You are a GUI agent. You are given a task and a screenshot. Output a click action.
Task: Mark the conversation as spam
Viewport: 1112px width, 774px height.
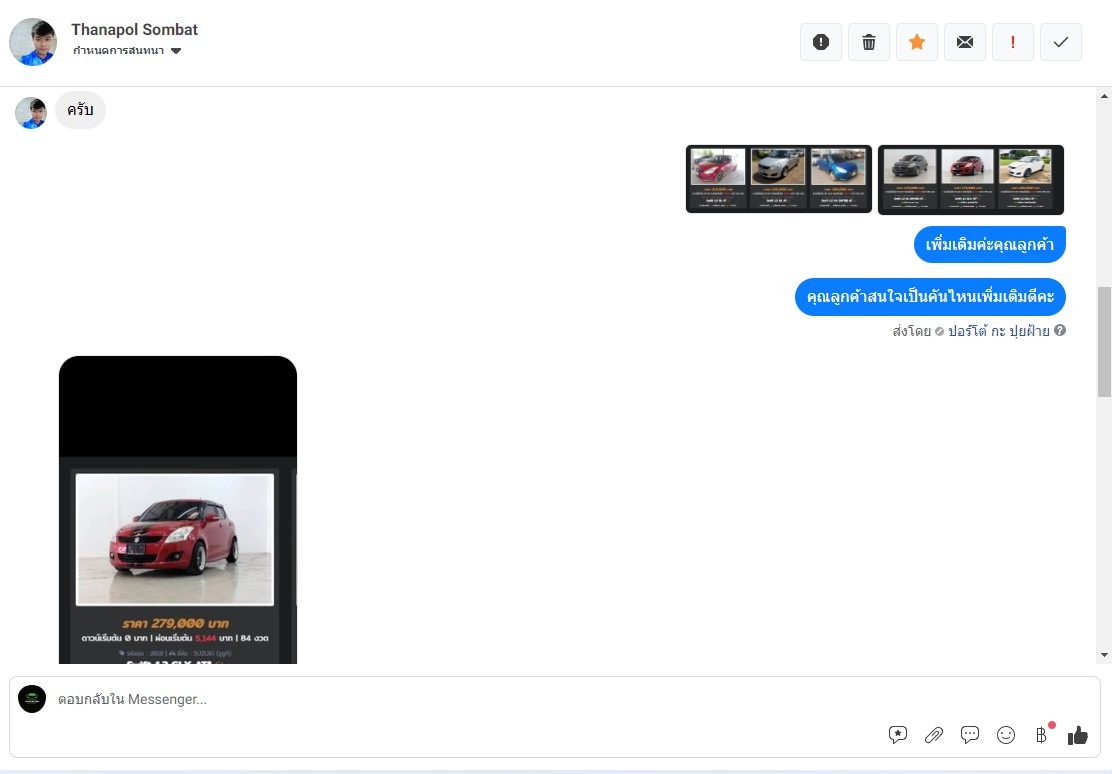(821, 42)
